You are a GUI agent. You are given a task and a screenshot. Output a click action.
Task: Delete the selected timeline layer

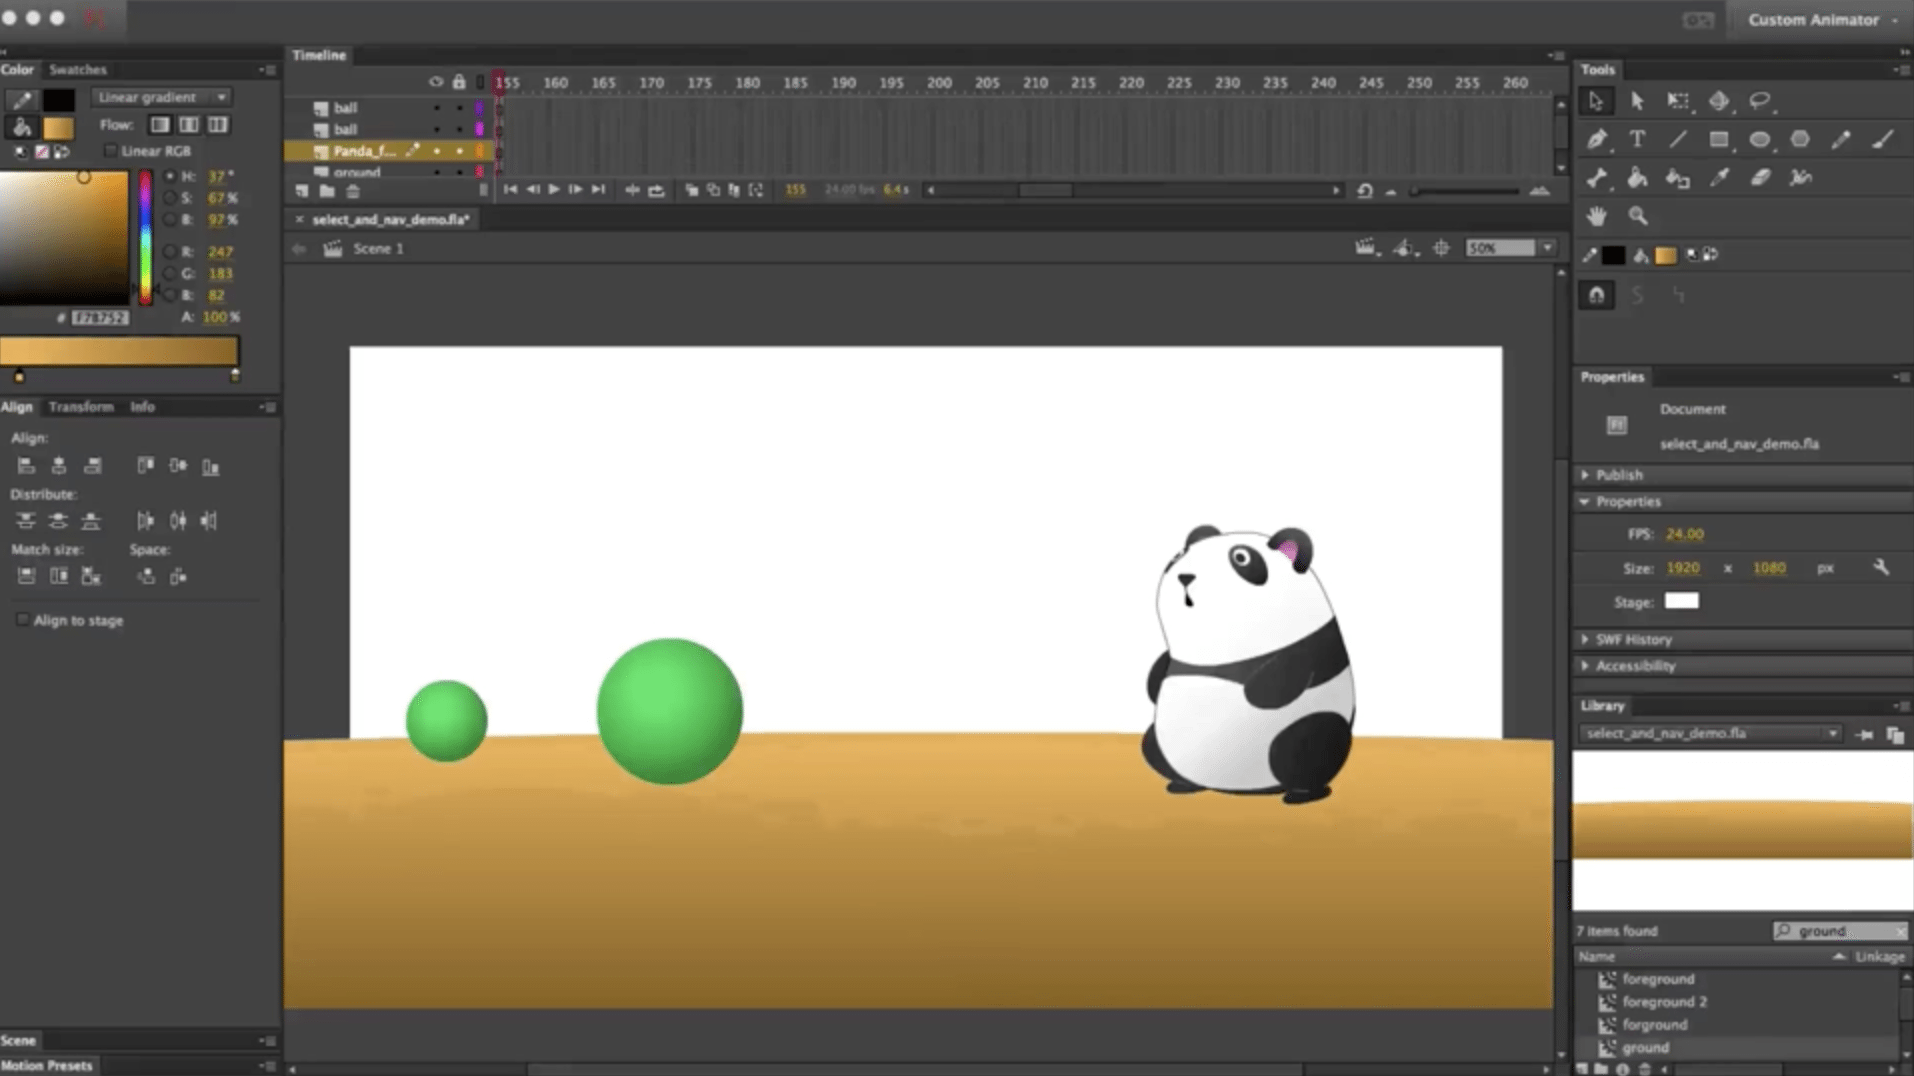352,191
